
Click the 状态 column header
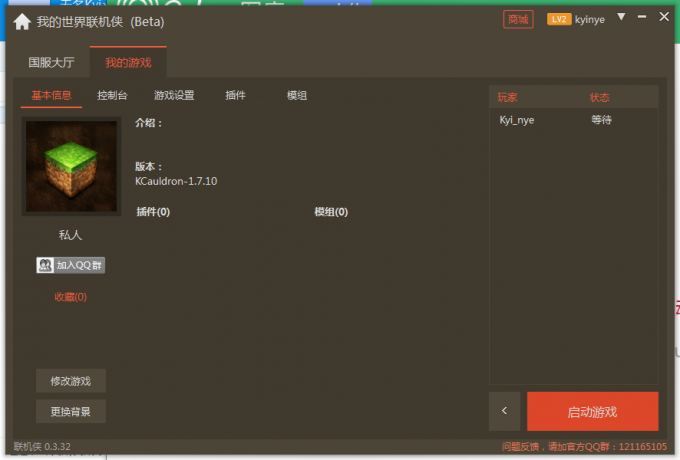(599, 97)
